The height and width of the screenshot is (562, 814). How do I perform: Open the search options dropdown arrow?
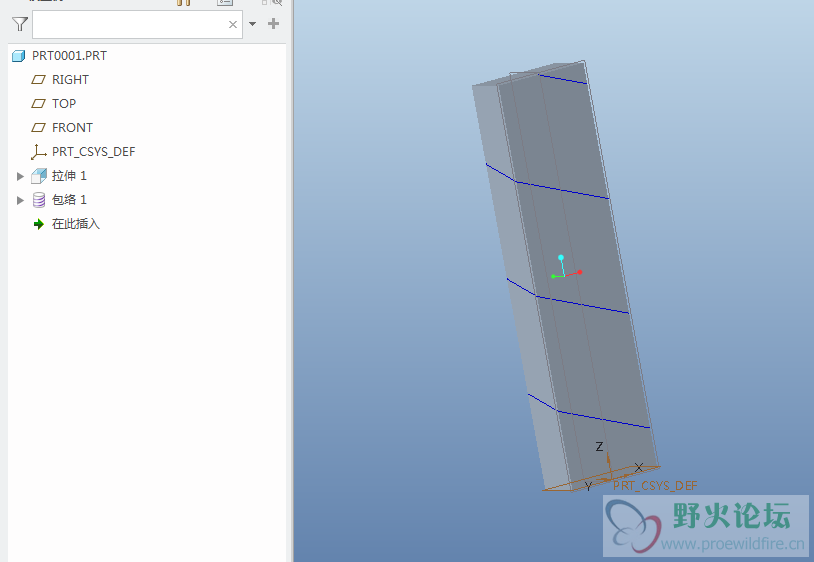(x=252, y=24)
